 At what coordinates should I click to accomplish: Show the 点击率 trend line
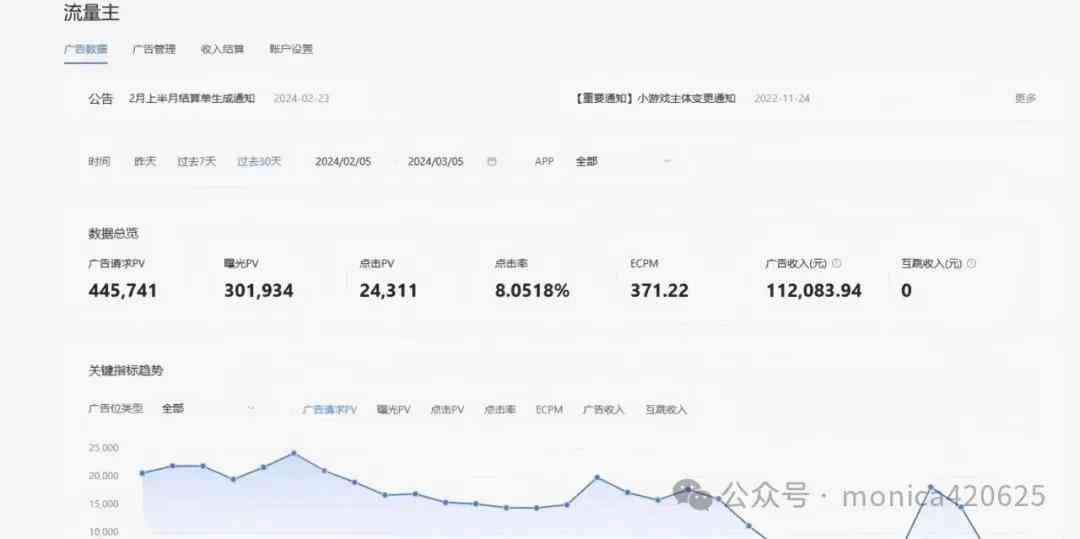pyautogui.click(x=499, y=410)
